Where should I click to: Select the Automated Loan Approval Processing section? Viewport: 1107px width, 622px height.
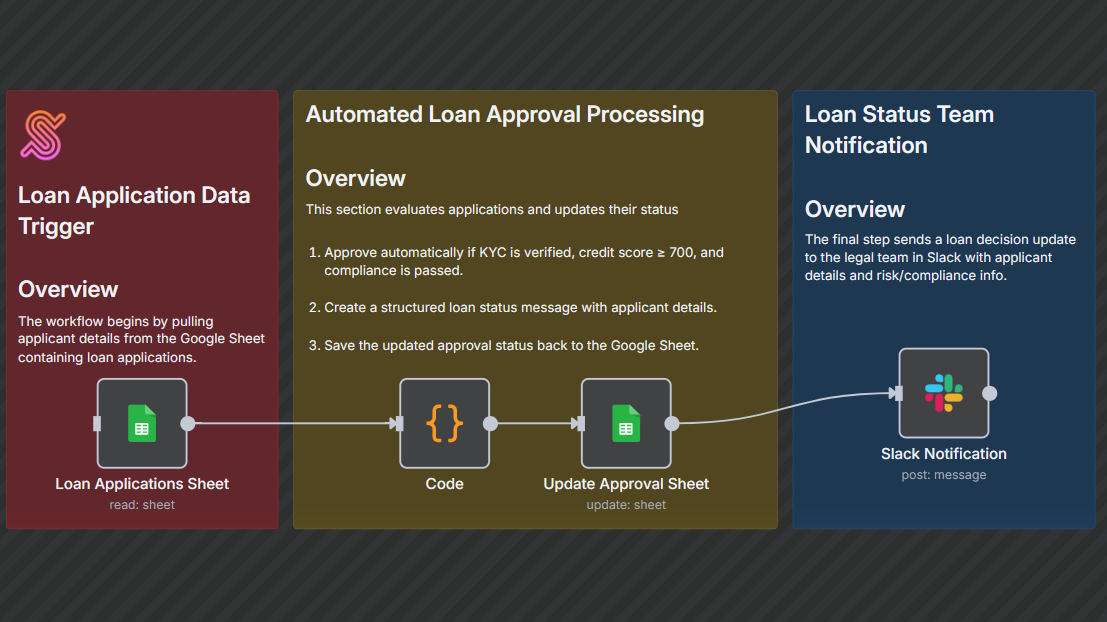pyautogui.click(x=504, y=114)
